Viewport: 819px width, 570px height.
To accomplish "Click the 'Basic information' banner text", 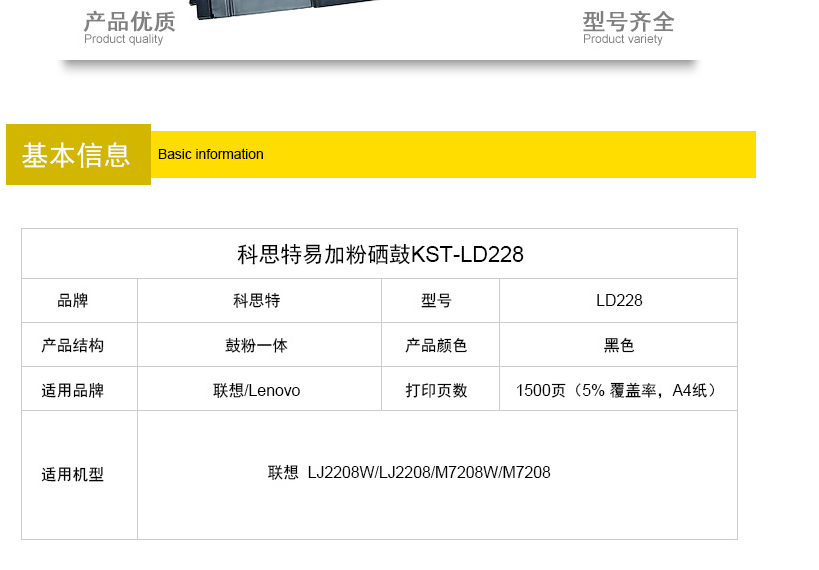I will [x=210, y=155].
